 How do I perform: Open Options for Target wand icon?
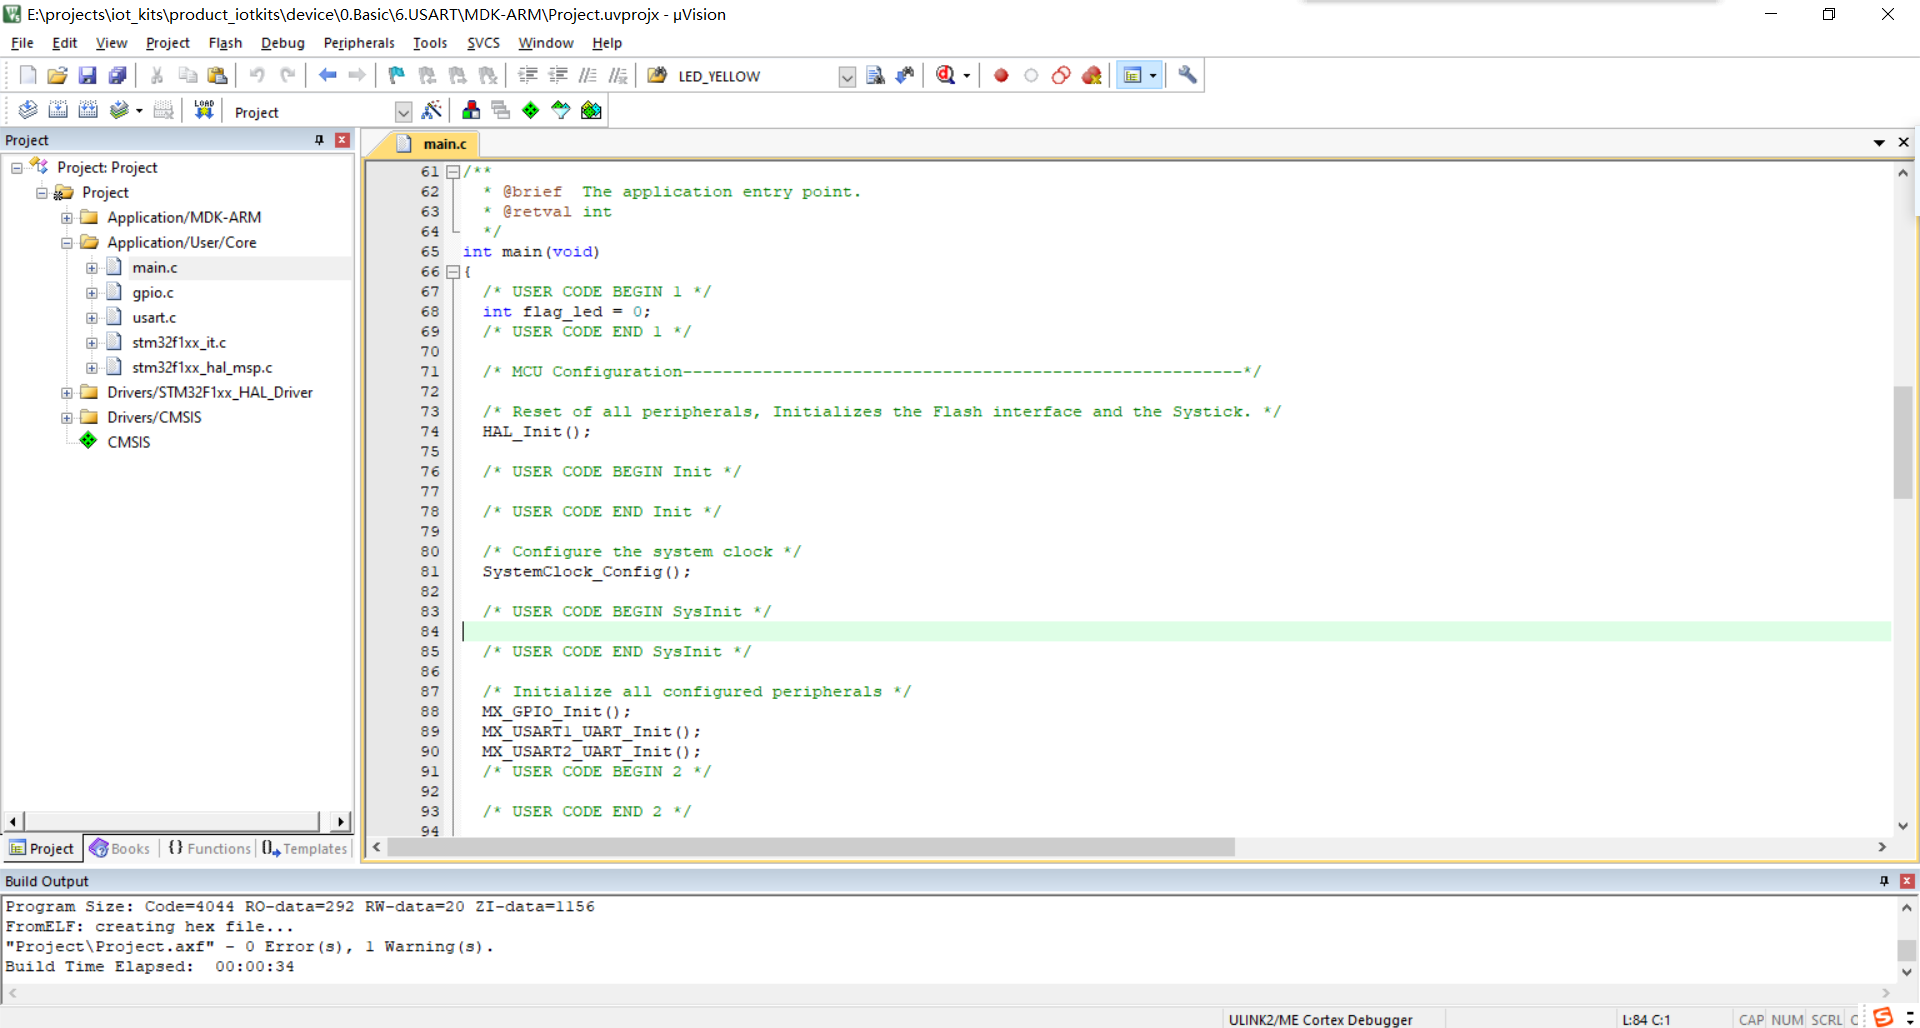tap(432, 110)
